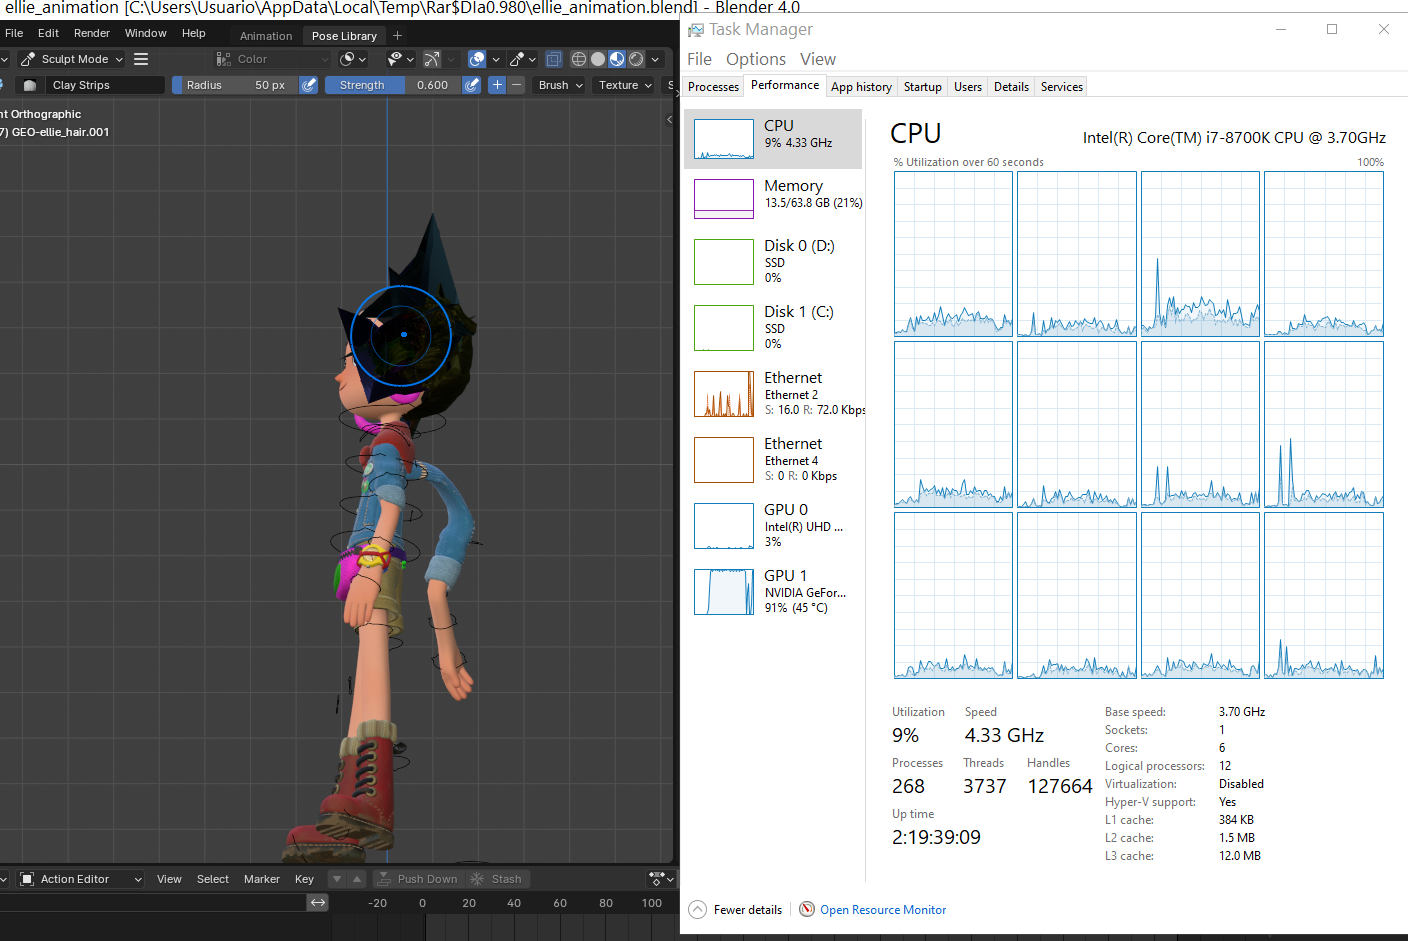
Task: Select the Clay Strips brush thumbnail
Action: [x=30, y=85]
